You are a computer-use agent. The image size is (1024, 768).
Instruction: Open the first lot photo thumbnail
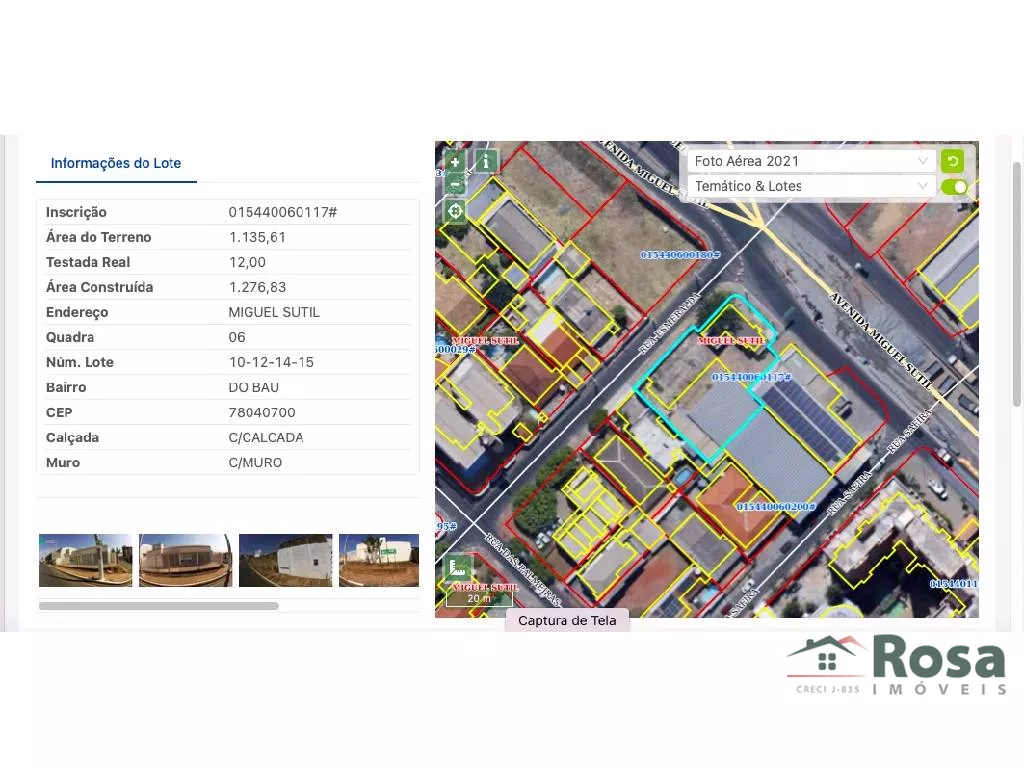[85, 560]
